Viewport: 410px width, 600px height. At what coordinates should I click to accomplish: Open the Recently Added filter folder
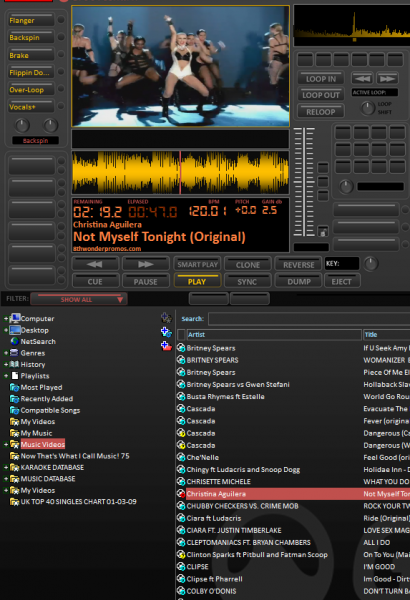pyautogui.click(x=15, y=399)
